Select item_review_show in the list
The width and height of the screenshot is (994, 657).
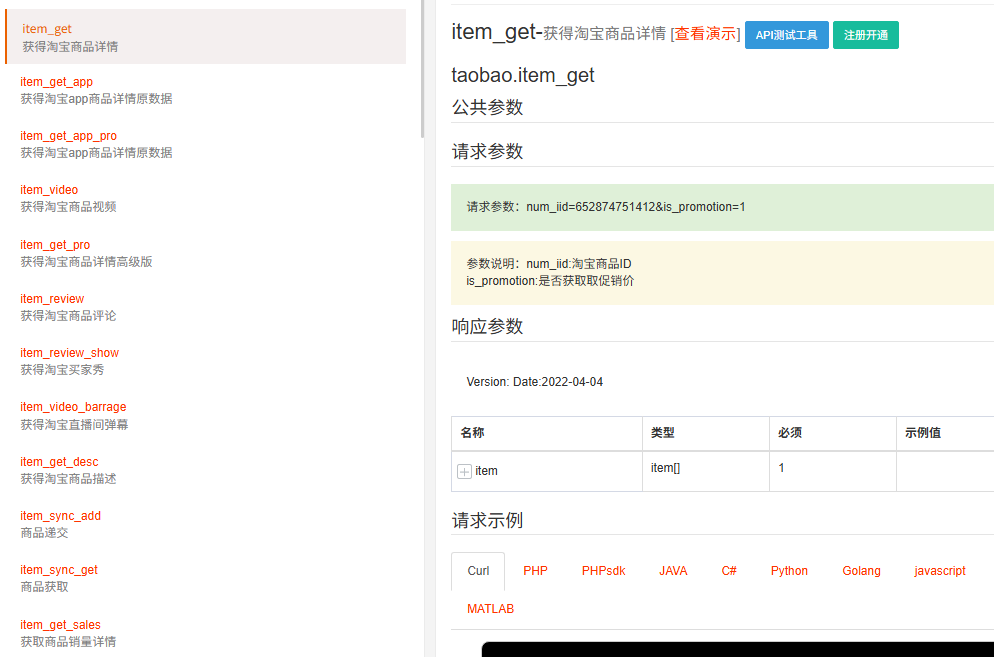point(70,353)
